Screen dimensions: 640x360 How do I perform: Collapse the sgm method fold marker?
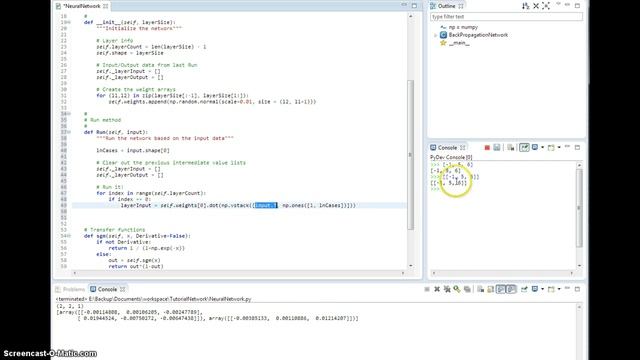[69, 236]
